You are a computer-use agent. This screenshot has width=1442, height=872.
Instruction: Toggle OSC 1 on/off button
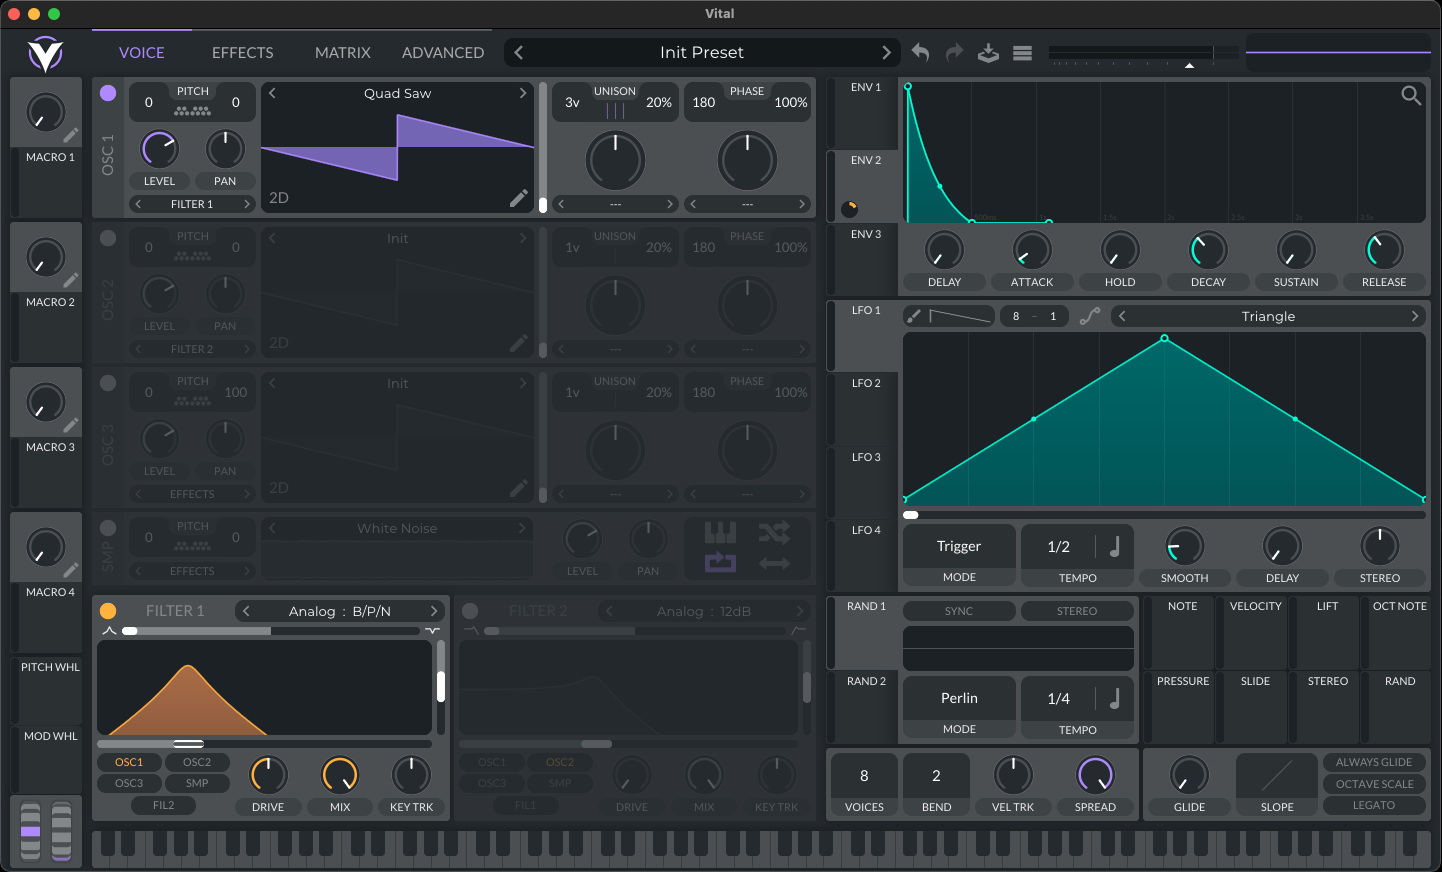108,93
